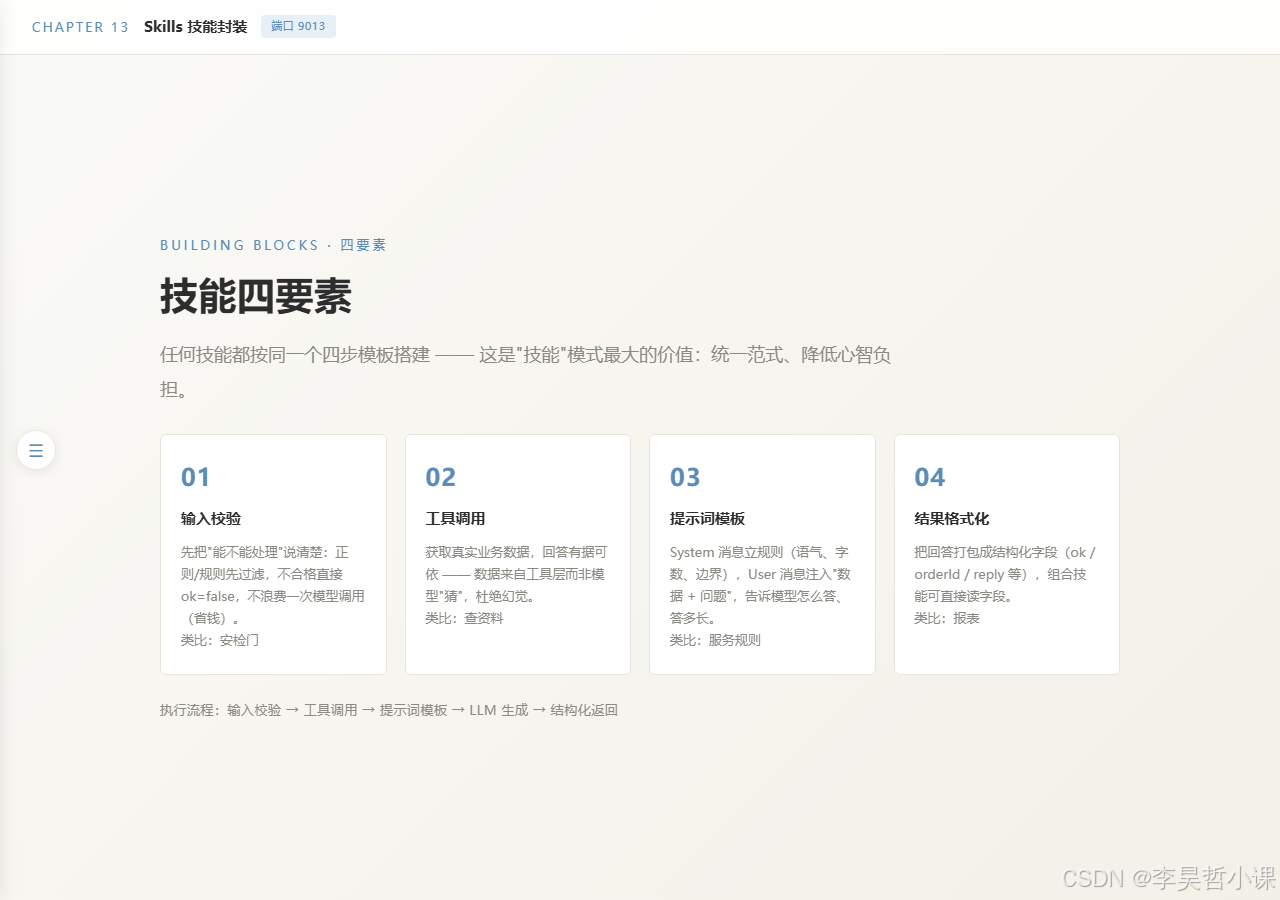The width and height of the screenshot is (1280, 900).
Task: Click the Skills 技能封装 header title
Action: click(195, 27)
